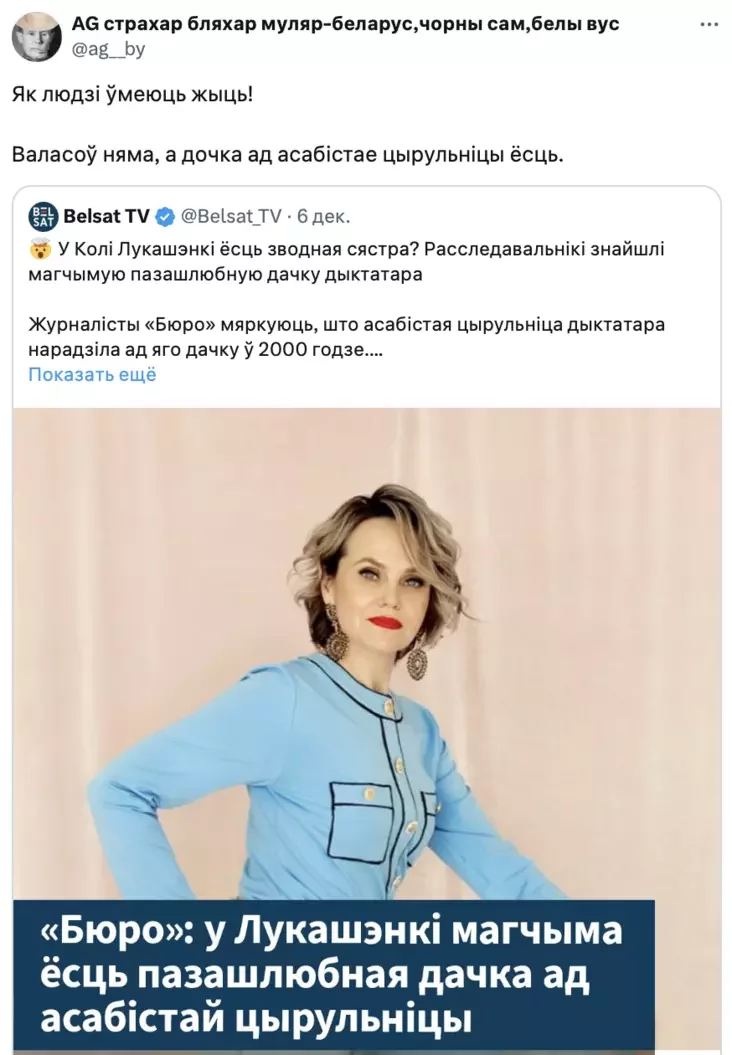Click the Belsat TV logo avatar
Viewport: 732px width, 1055px height.
[x=43, y=217]
